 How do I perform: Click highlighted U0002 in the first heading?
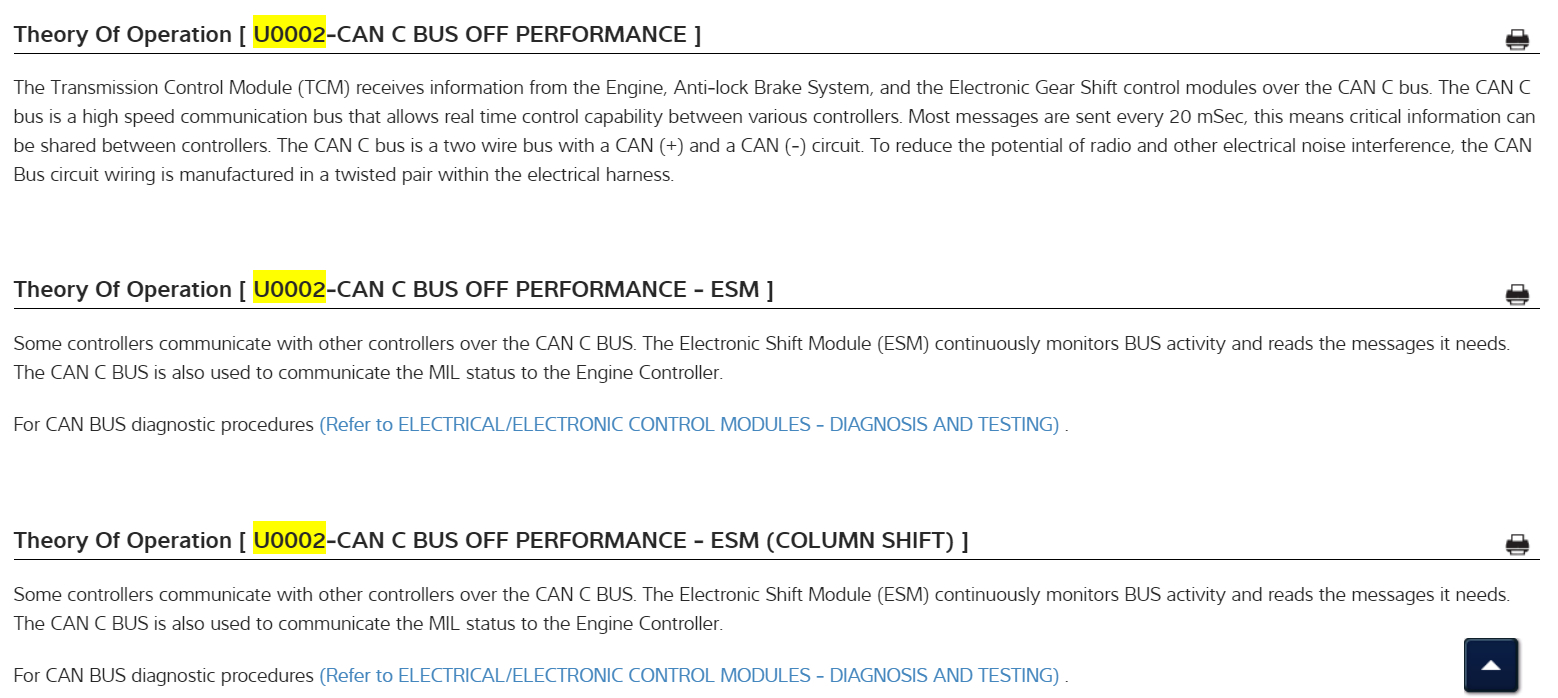tap(289, 35)
